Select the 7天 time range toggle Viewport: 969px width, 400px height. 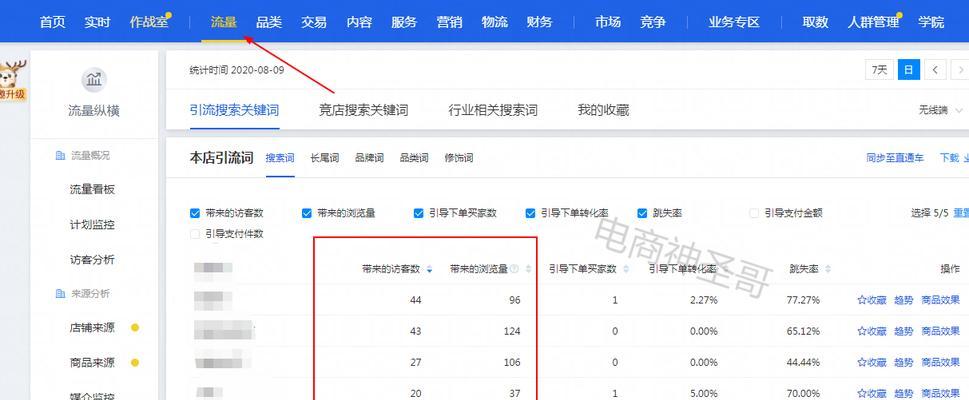coord(879,70)
